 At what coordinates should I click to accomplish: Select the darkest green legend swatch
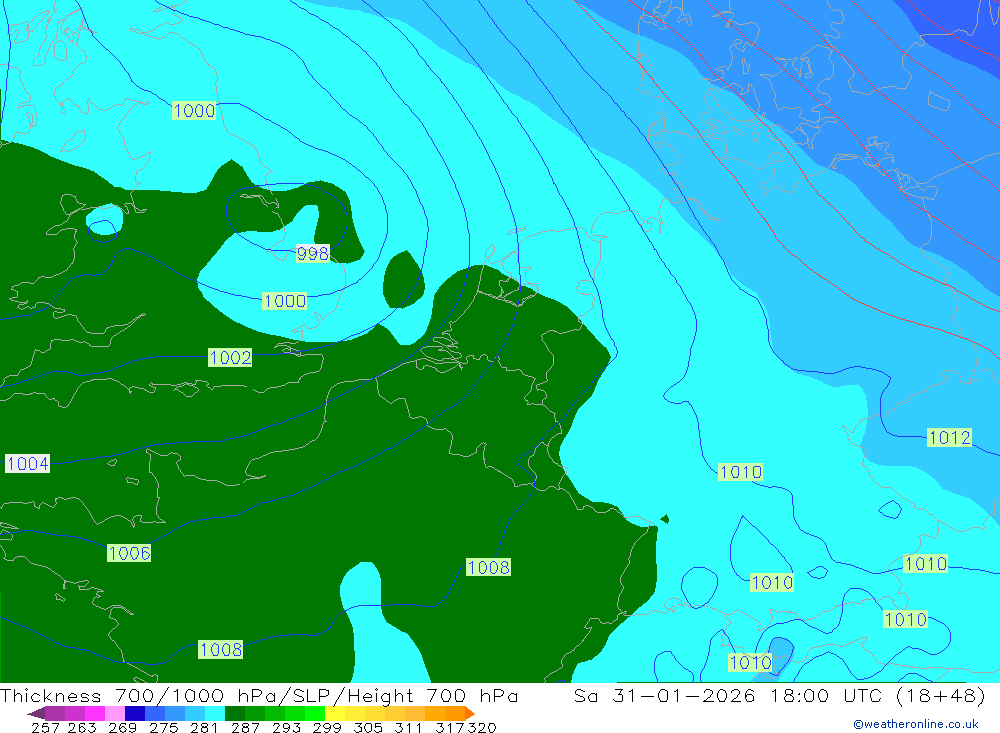pyautogui.click(x=235, y=713)
